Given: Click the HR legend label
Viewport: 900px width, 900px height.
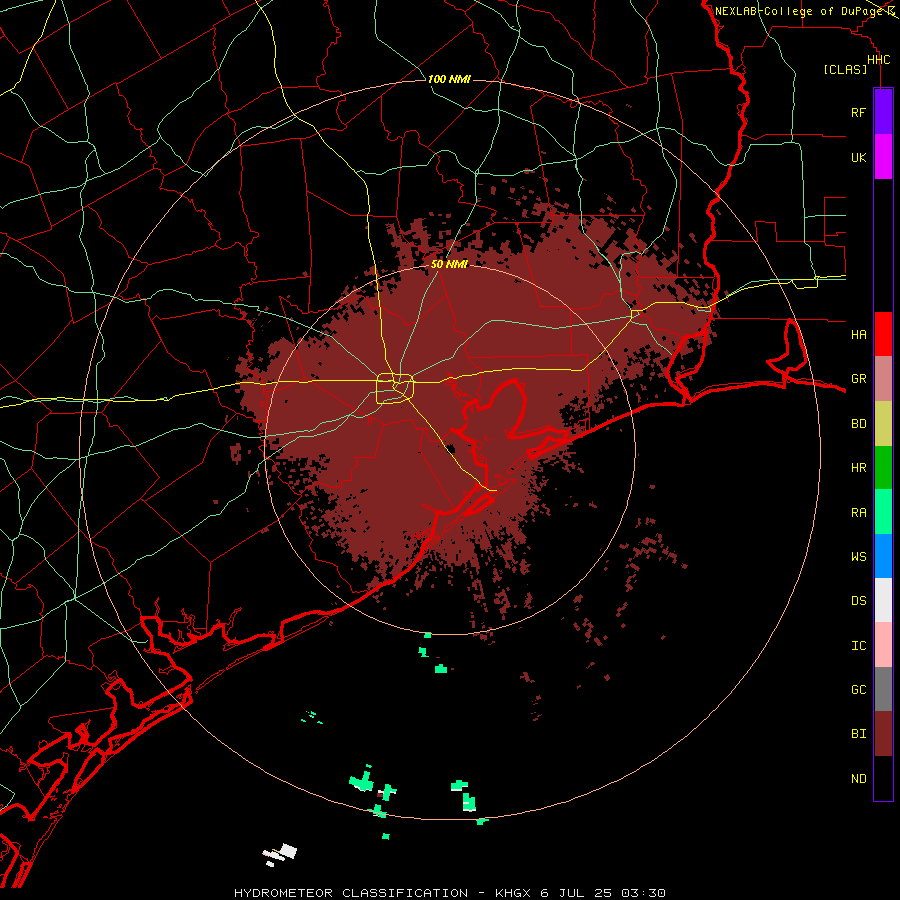Looking at the screenshot, I should [858, 468].
